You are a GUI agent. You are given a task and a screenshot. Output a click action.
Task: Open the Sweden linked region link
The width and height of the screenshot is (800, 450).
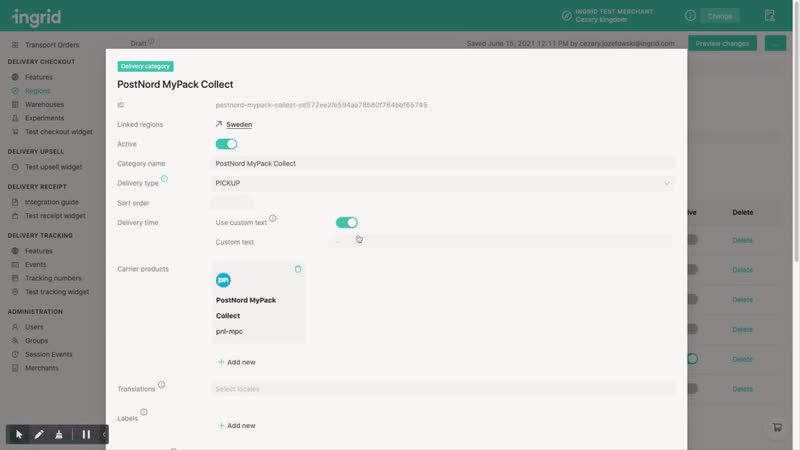(238, 125)
